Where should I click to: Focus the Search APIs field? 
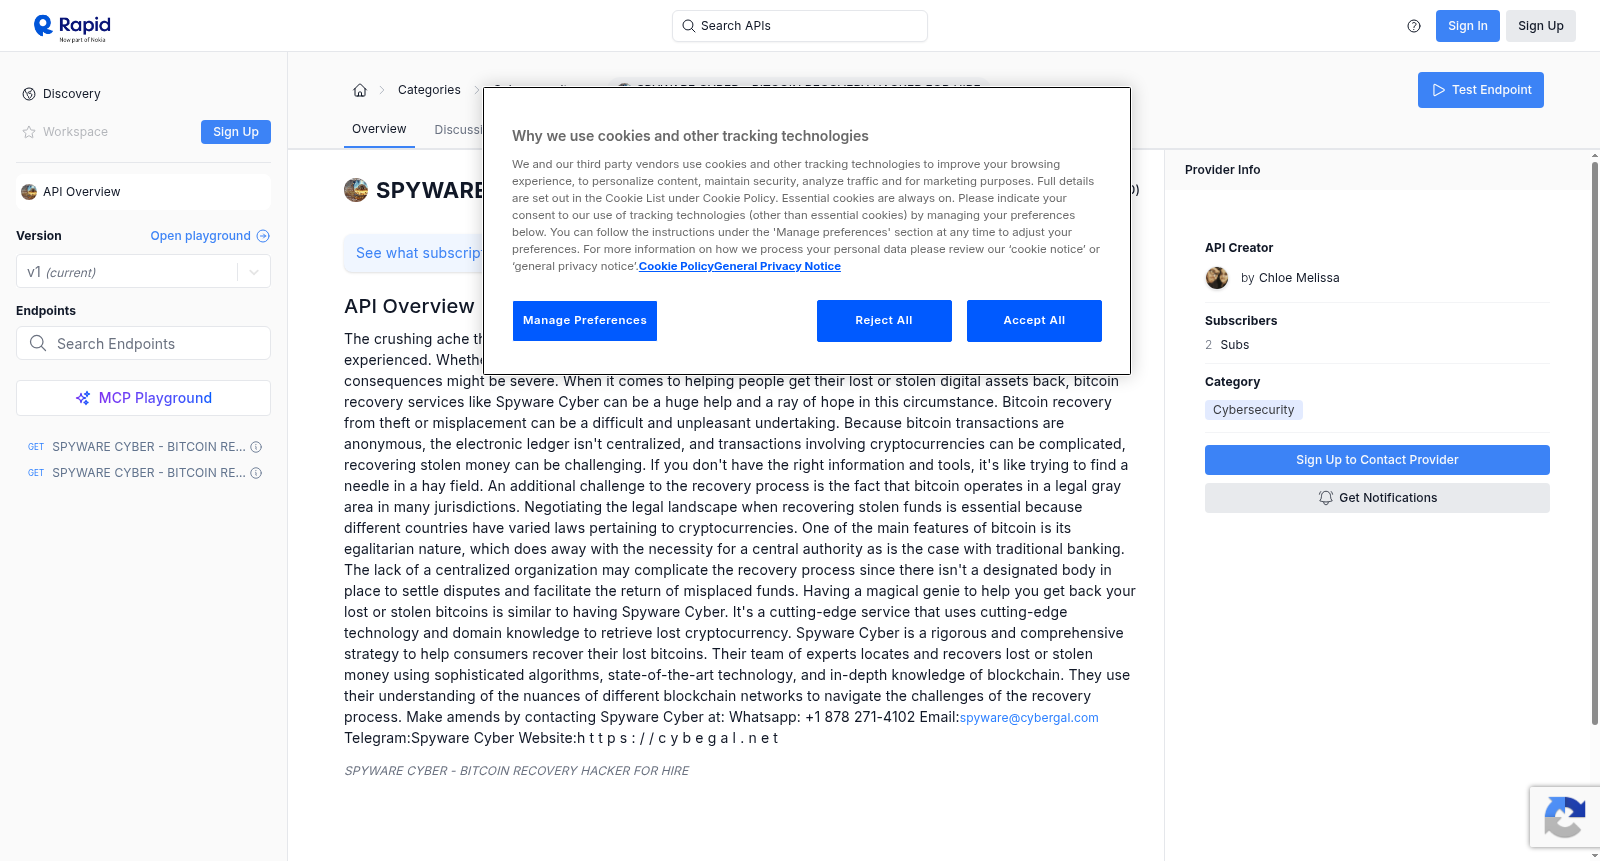point(800,26)
